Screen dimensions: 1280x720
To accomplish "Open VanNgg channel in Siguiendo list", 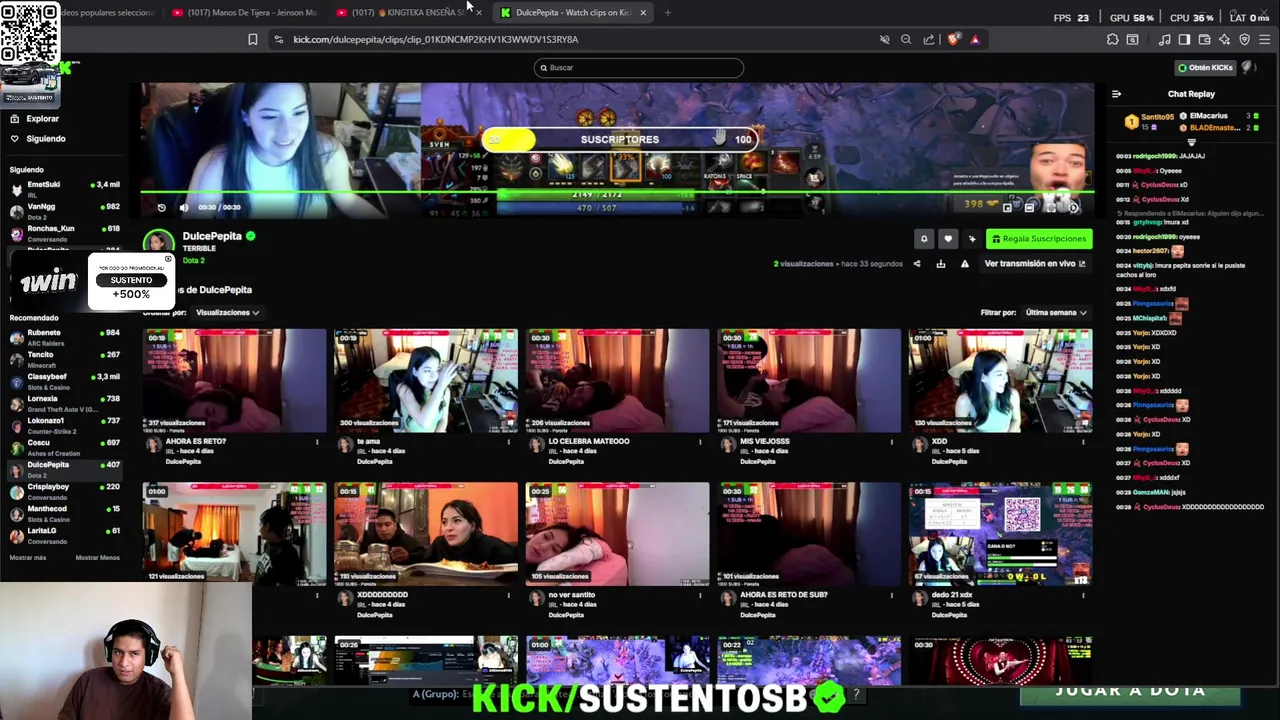I will (x=65, y=211).
